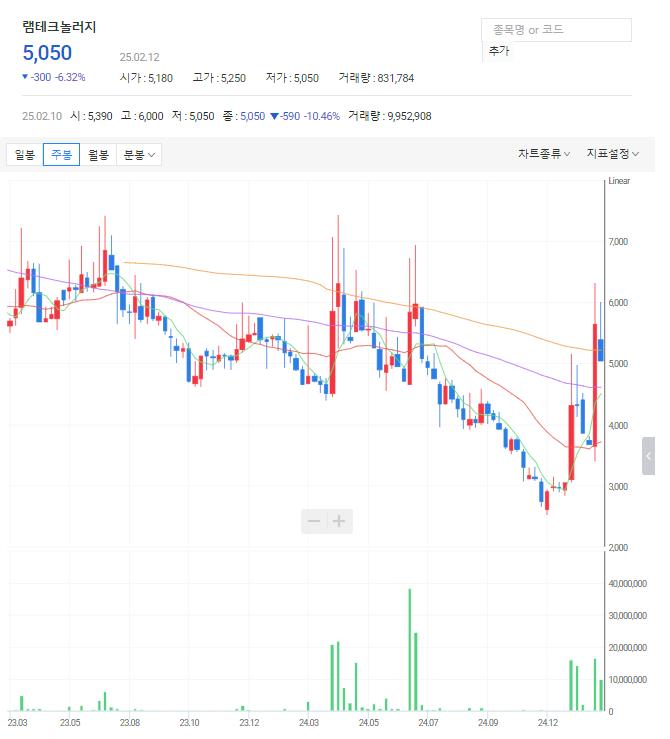
Task: Click the 24.07 date axis label
Action: pos(428,723)
